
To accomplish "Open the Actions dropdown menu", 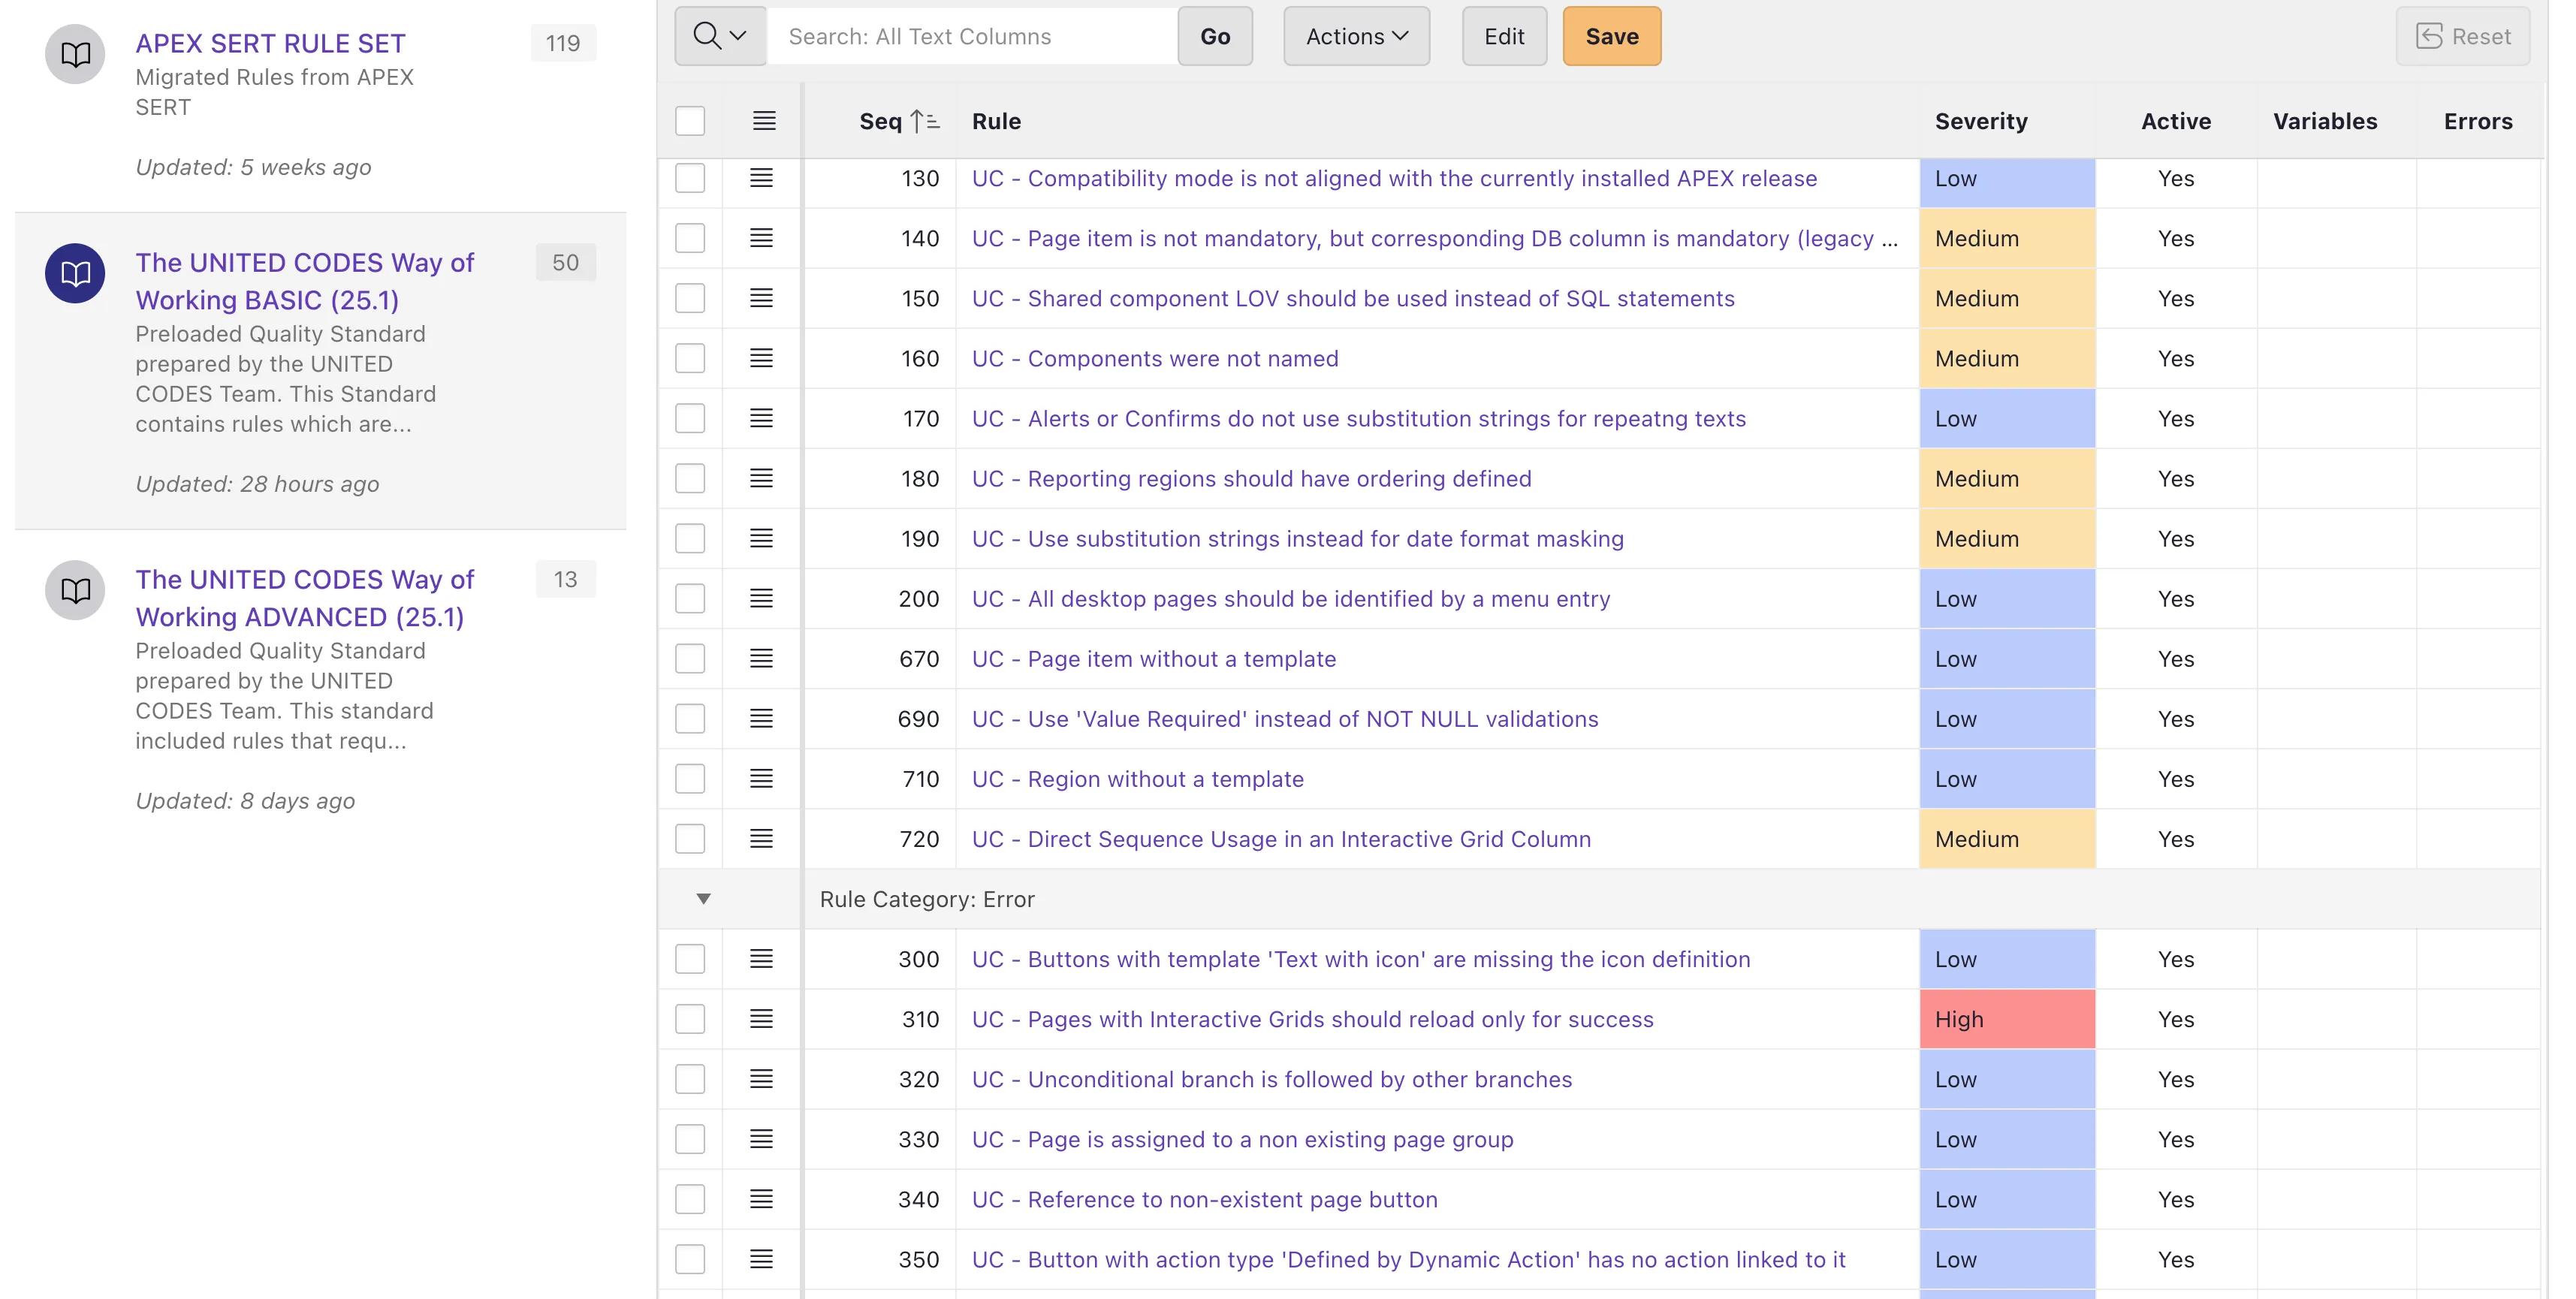I will (x=1356, y=36).
